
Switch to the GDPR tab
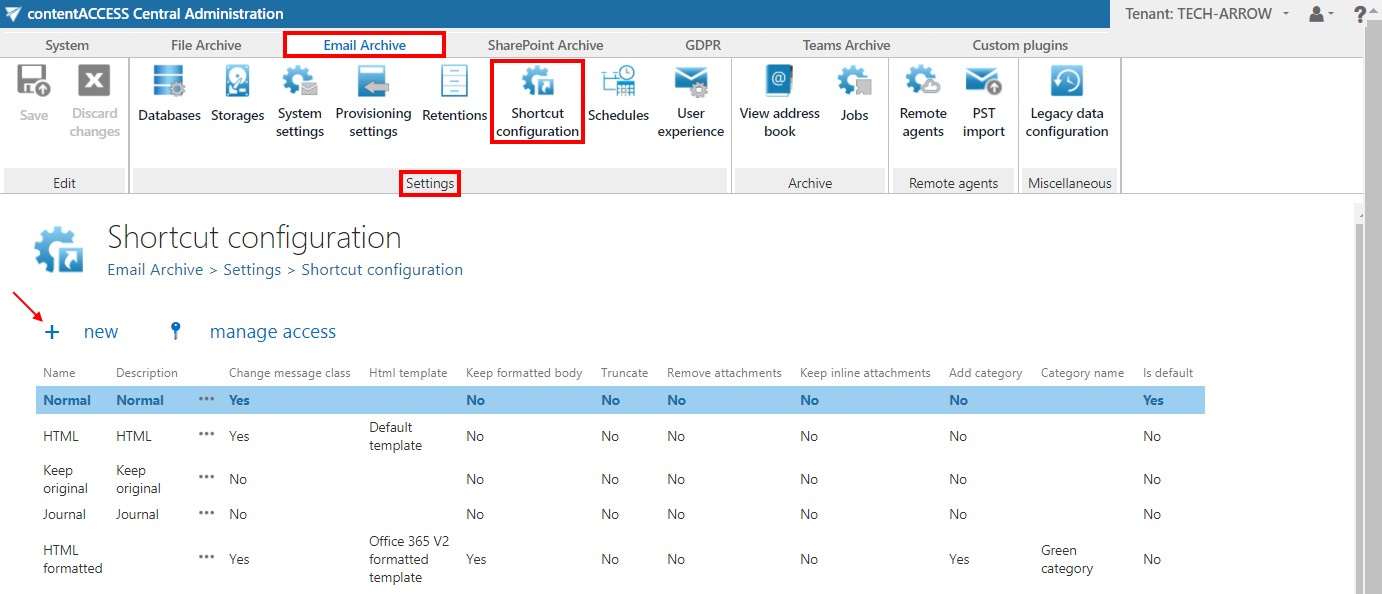coord(702,45)
